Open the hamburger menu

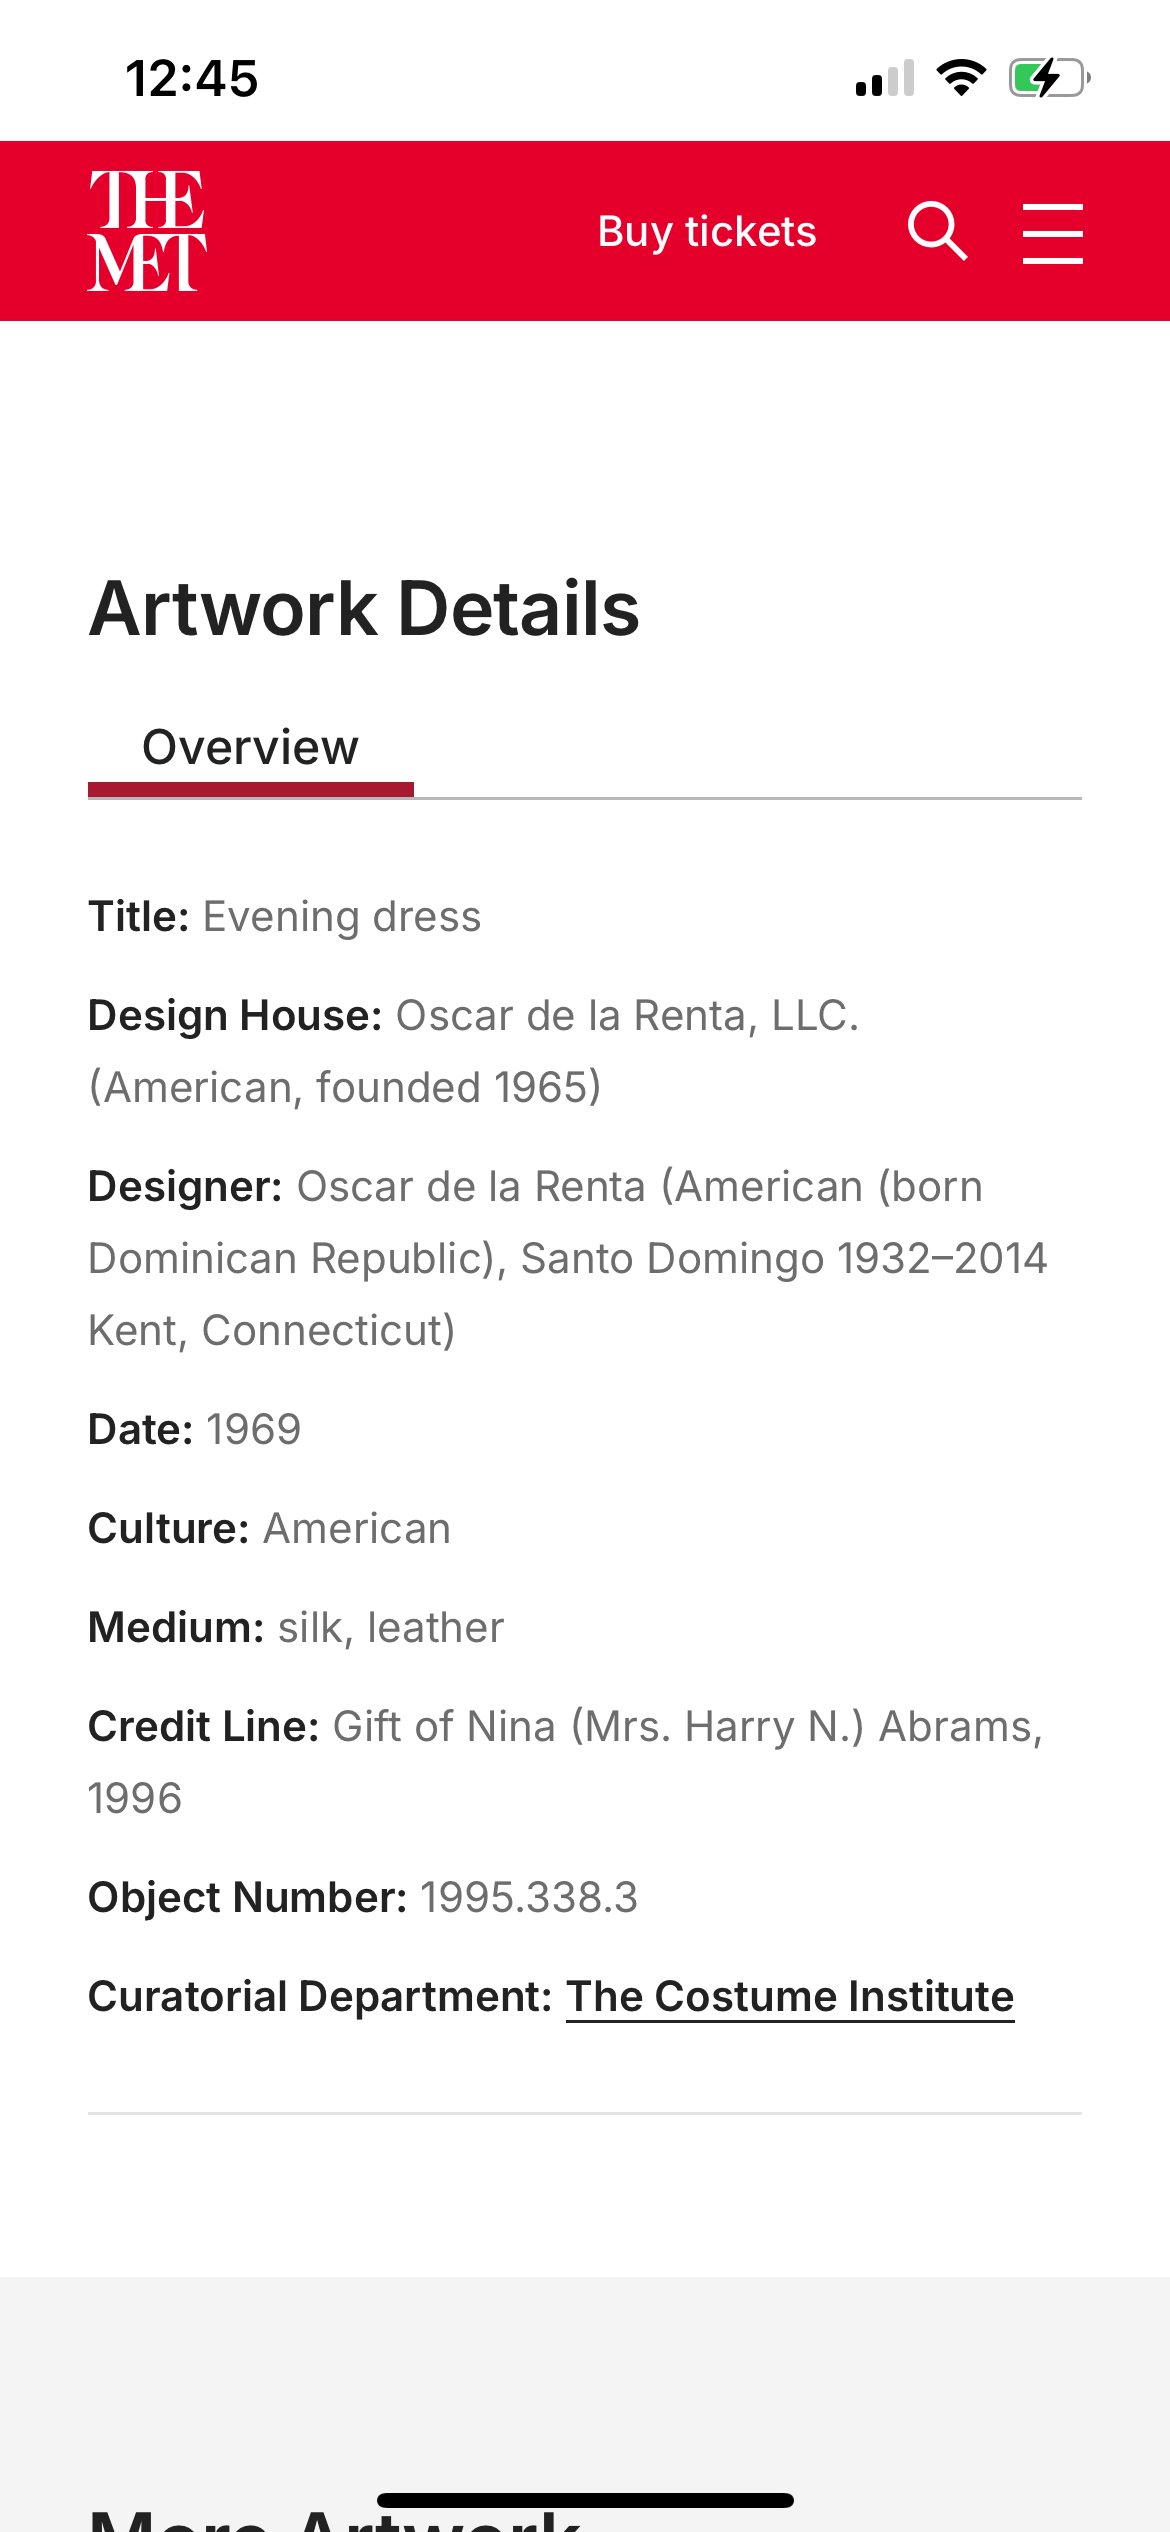pos(1052,233)
